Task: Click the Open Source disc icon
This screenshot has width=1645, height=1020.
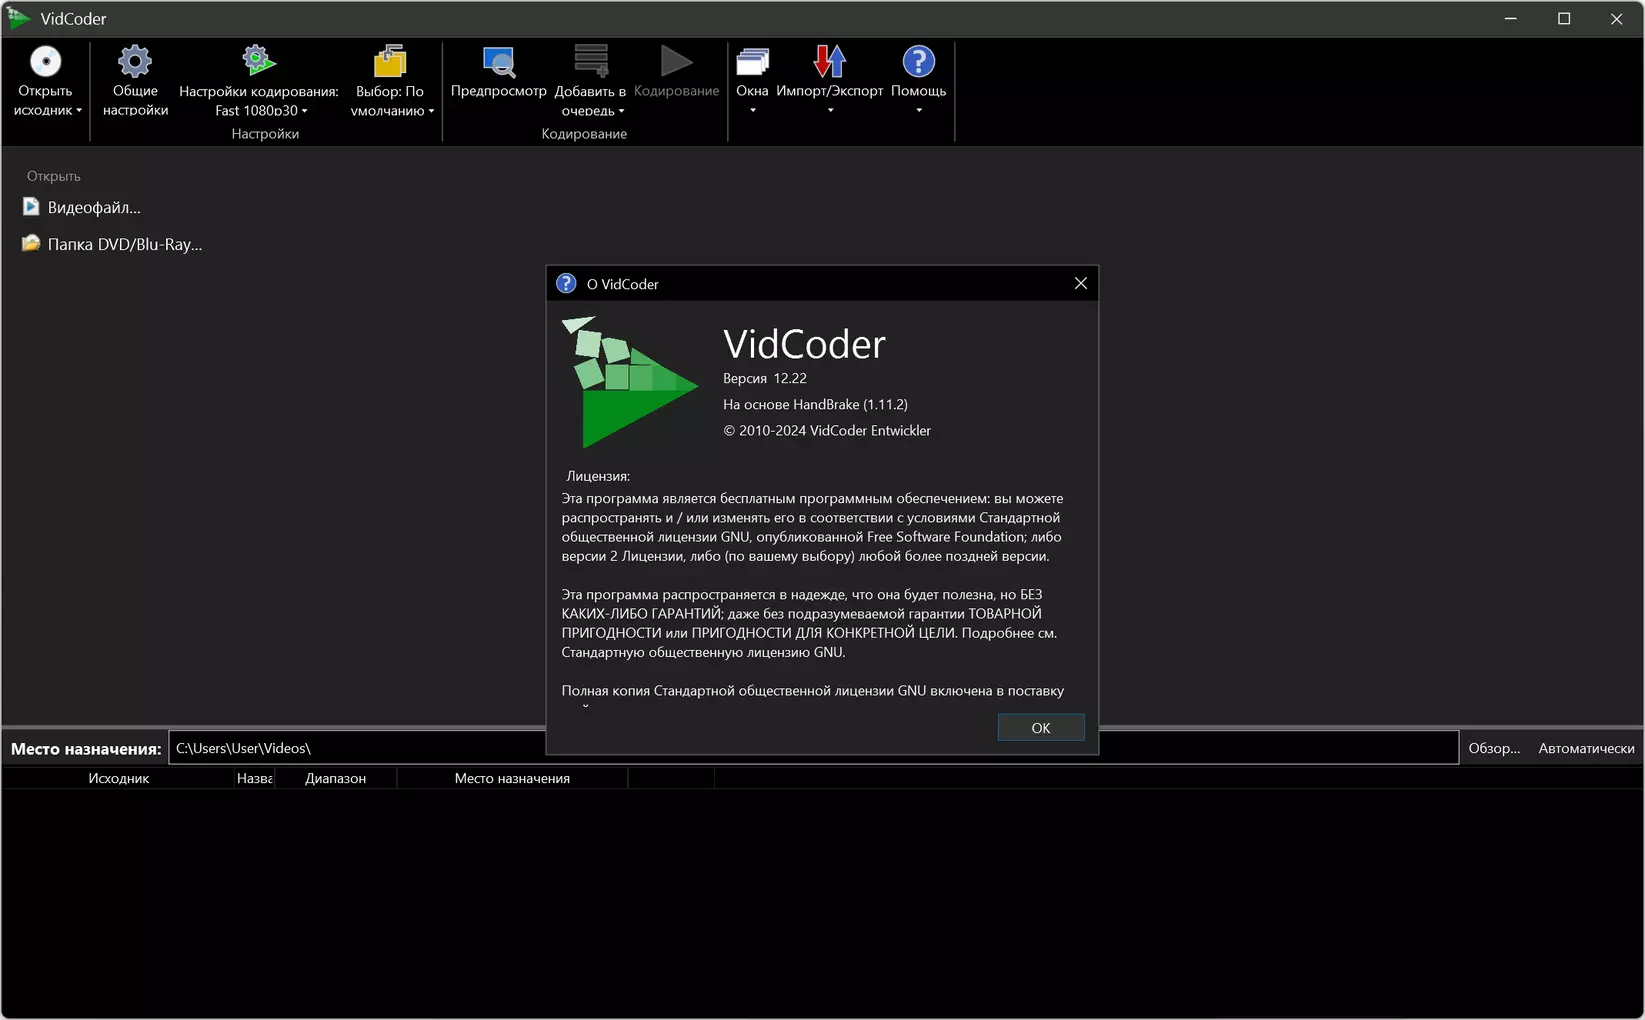Action: [x=45, y=62]
